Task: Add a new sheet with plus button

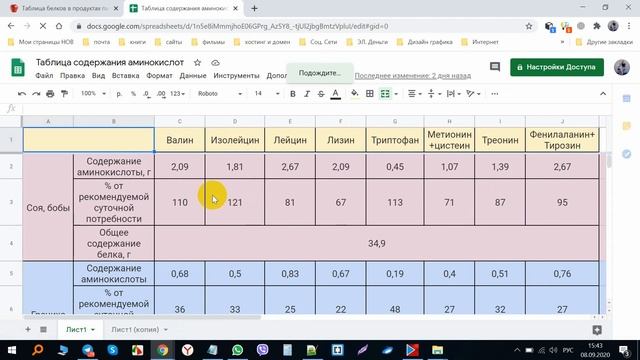Action: tap(28, 329)
